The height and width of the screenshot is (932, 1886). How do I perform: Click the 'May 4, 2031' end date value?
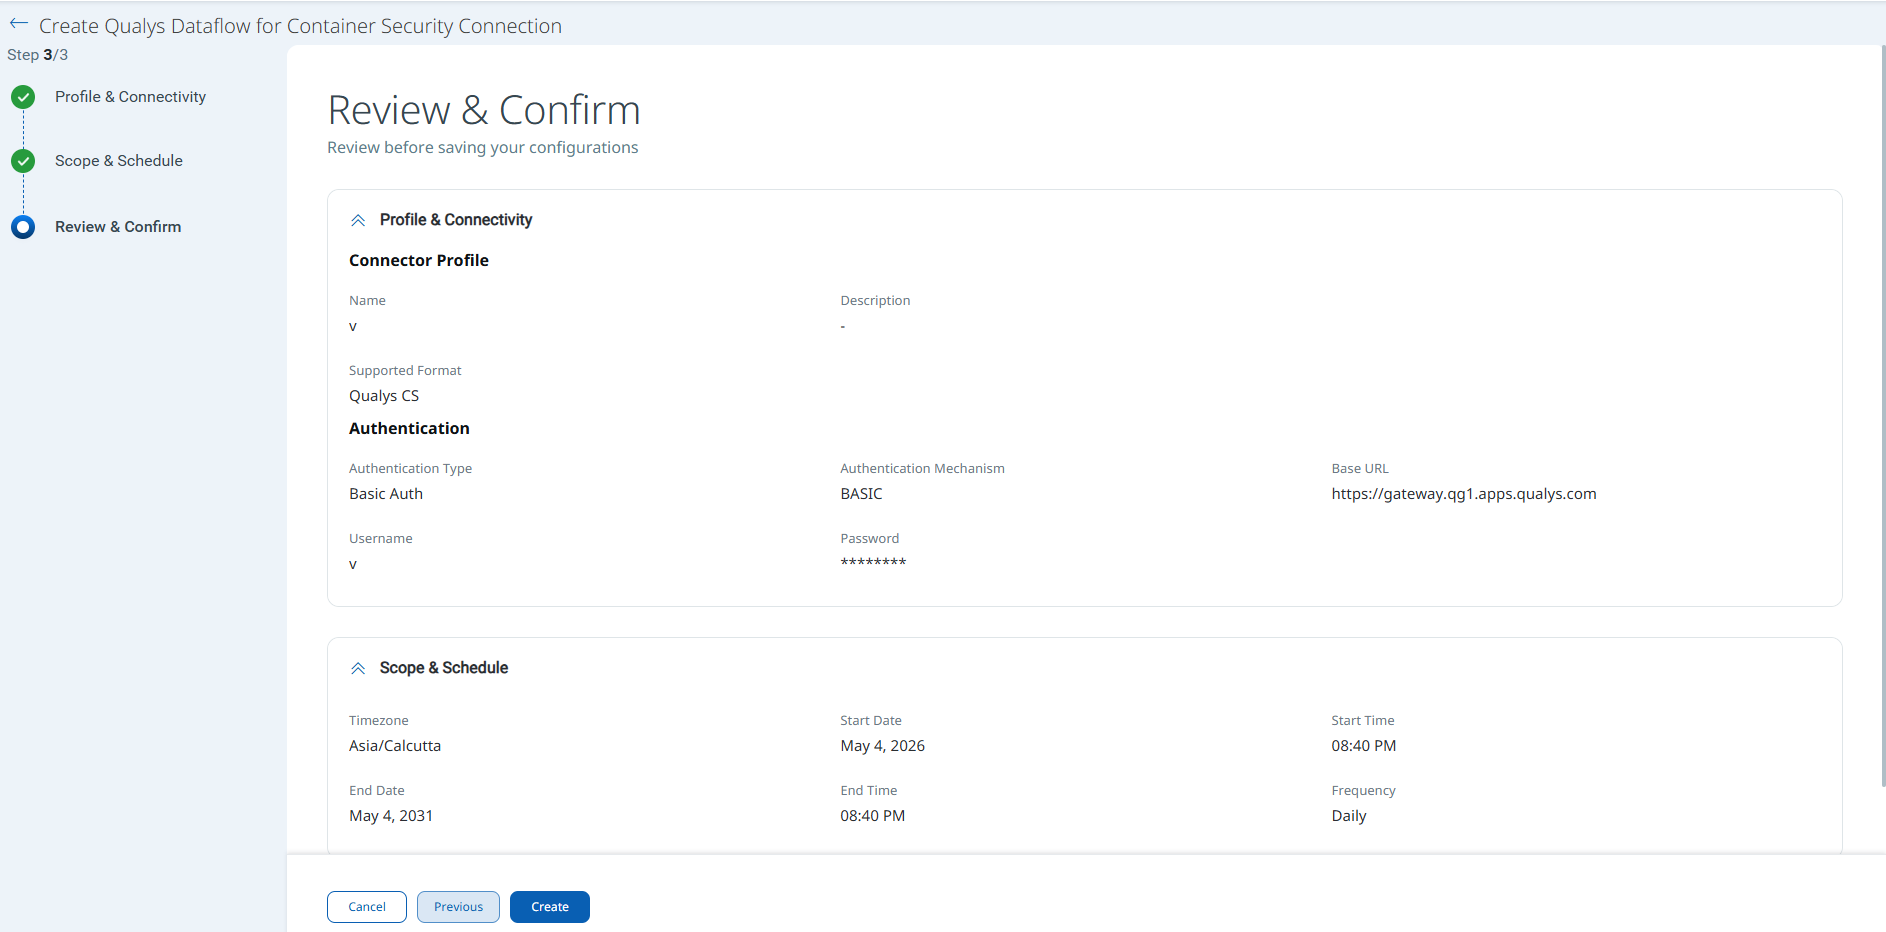coord(391,816)
